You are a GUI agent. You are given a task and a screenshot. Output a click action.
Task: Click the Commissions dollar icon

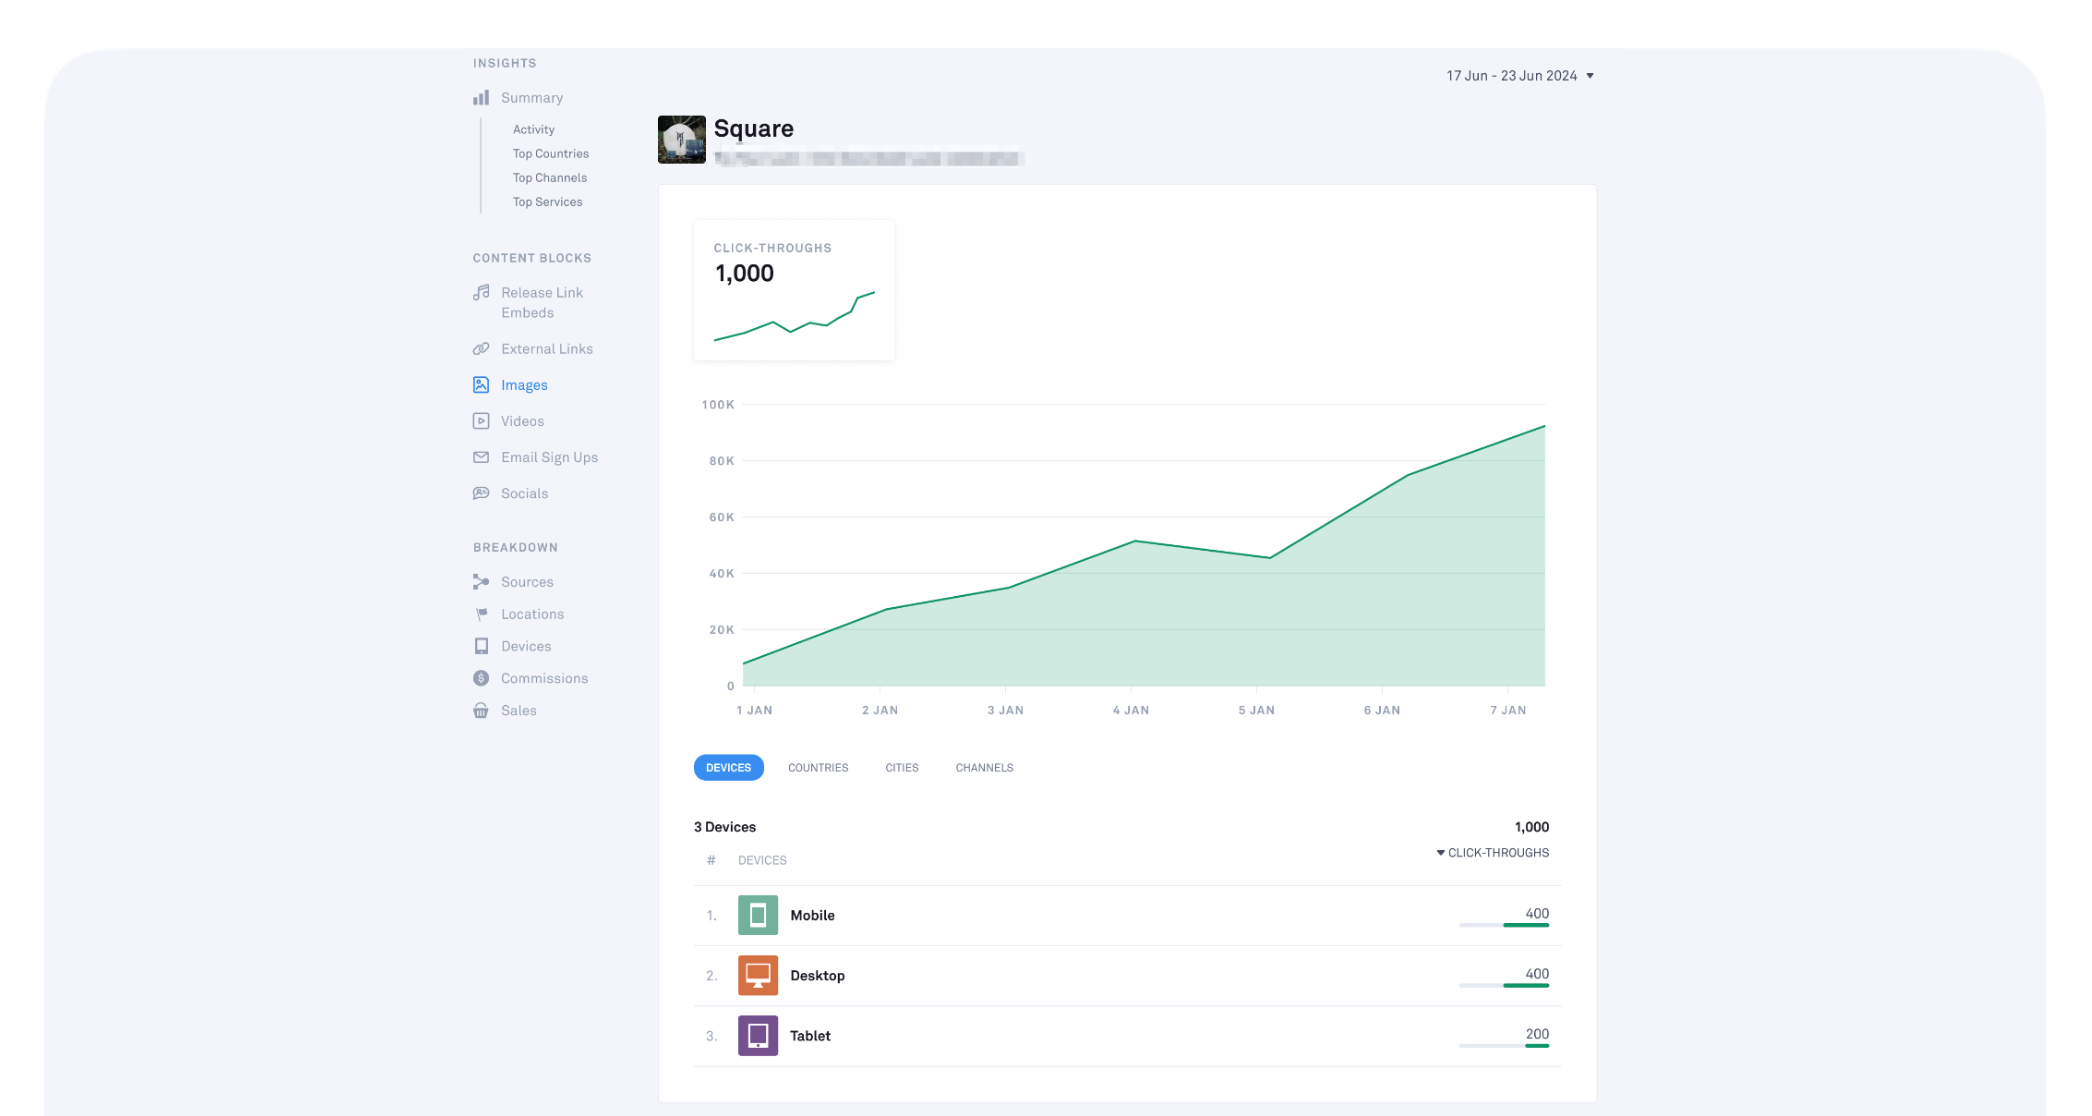click(481, 678)
